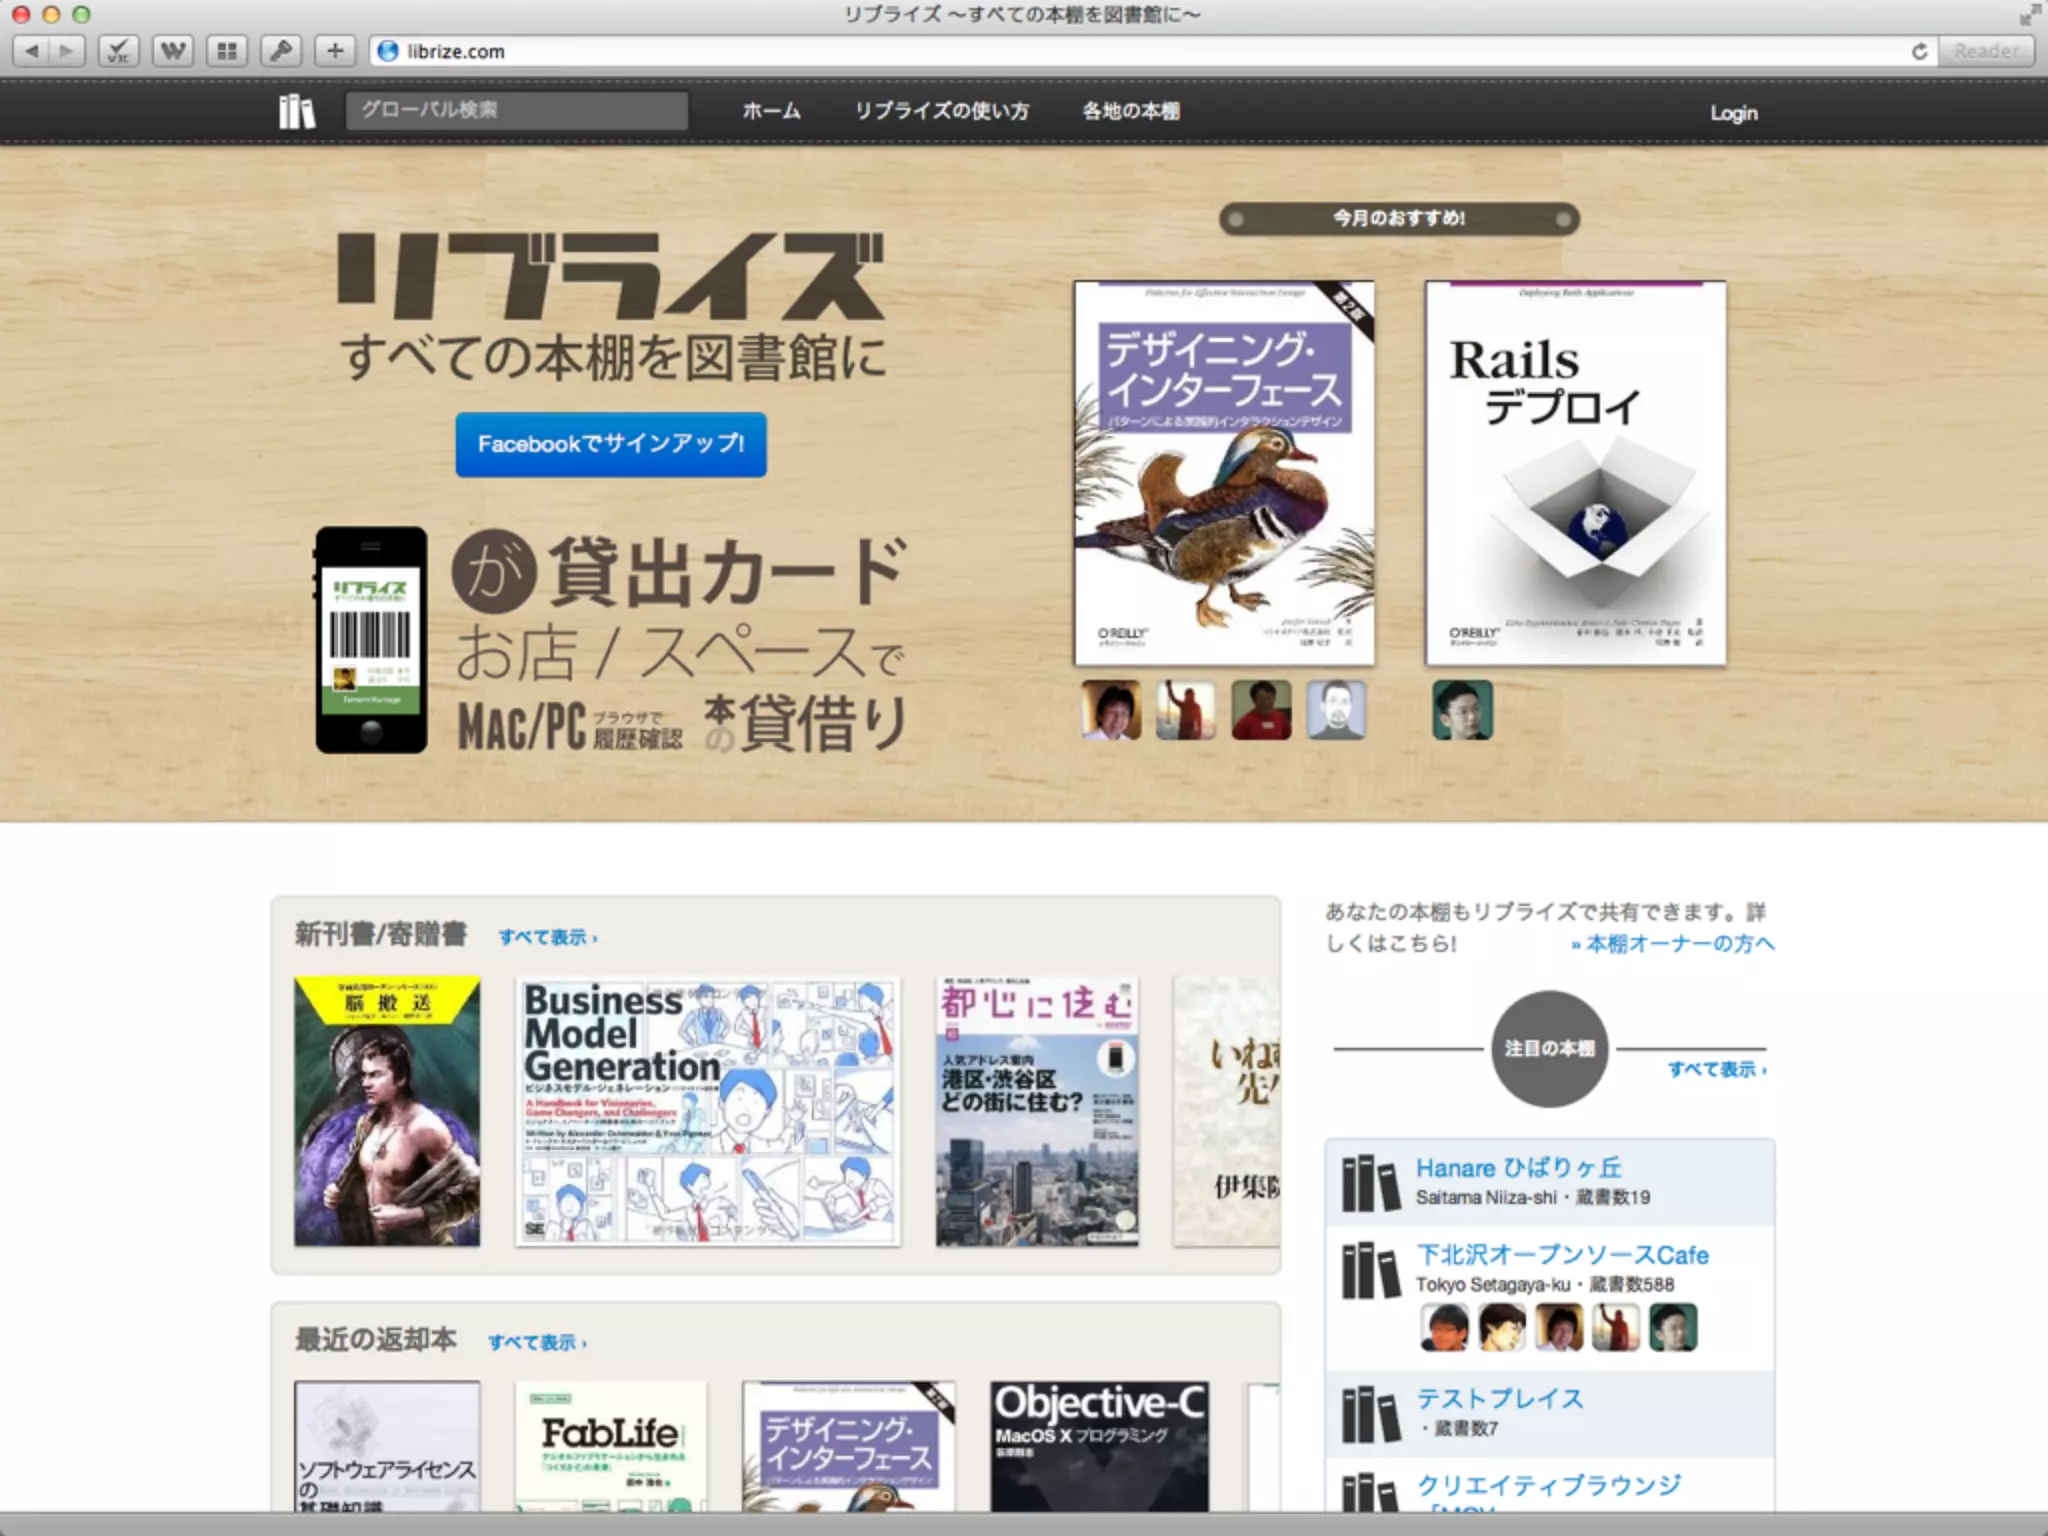Click the W bookmarklet toolbar icon
The width and height of the screenshot is (2048, 1536).
click(173, 51)
